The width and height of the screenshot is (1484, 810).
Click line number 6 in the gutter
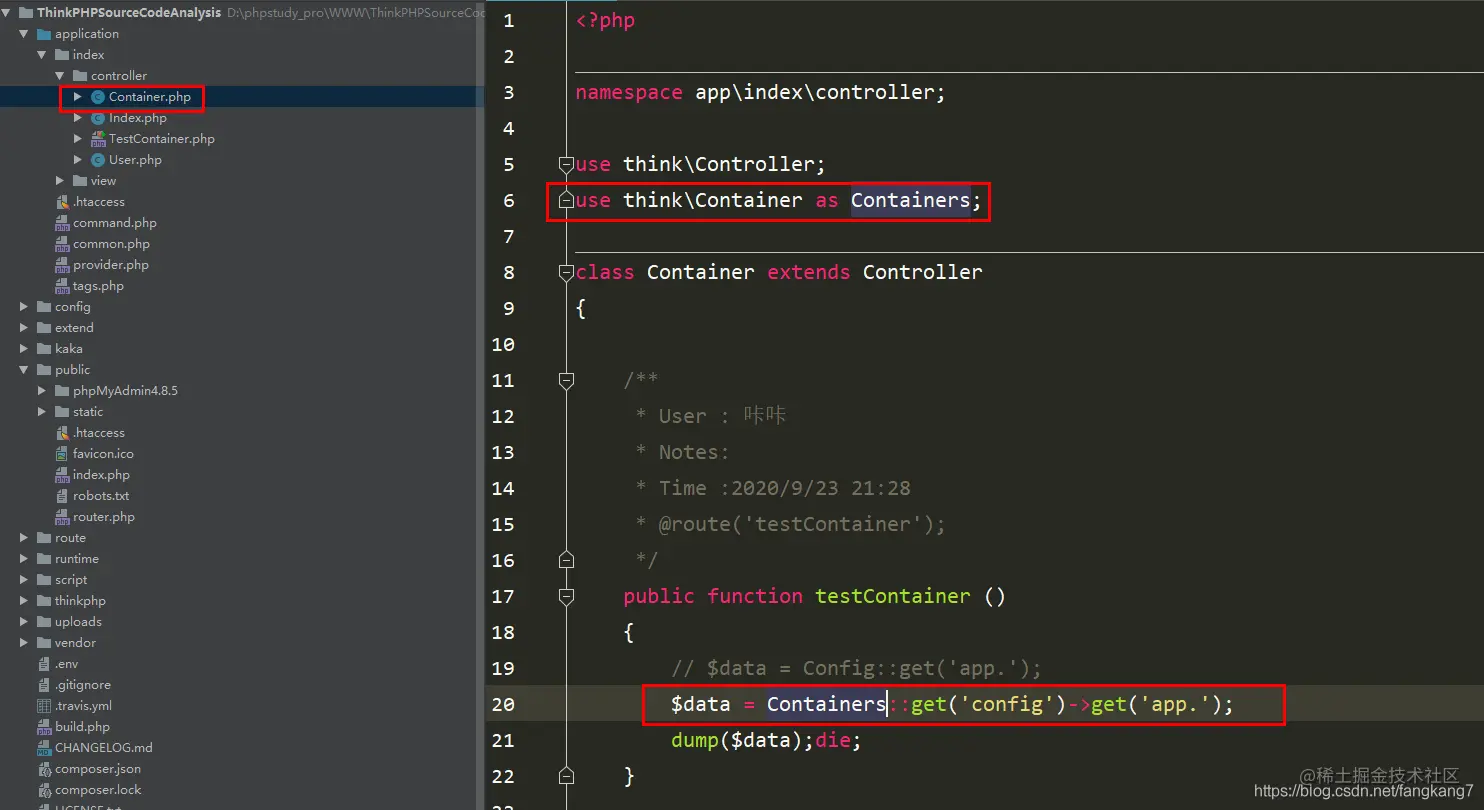(x=509, y=200)
